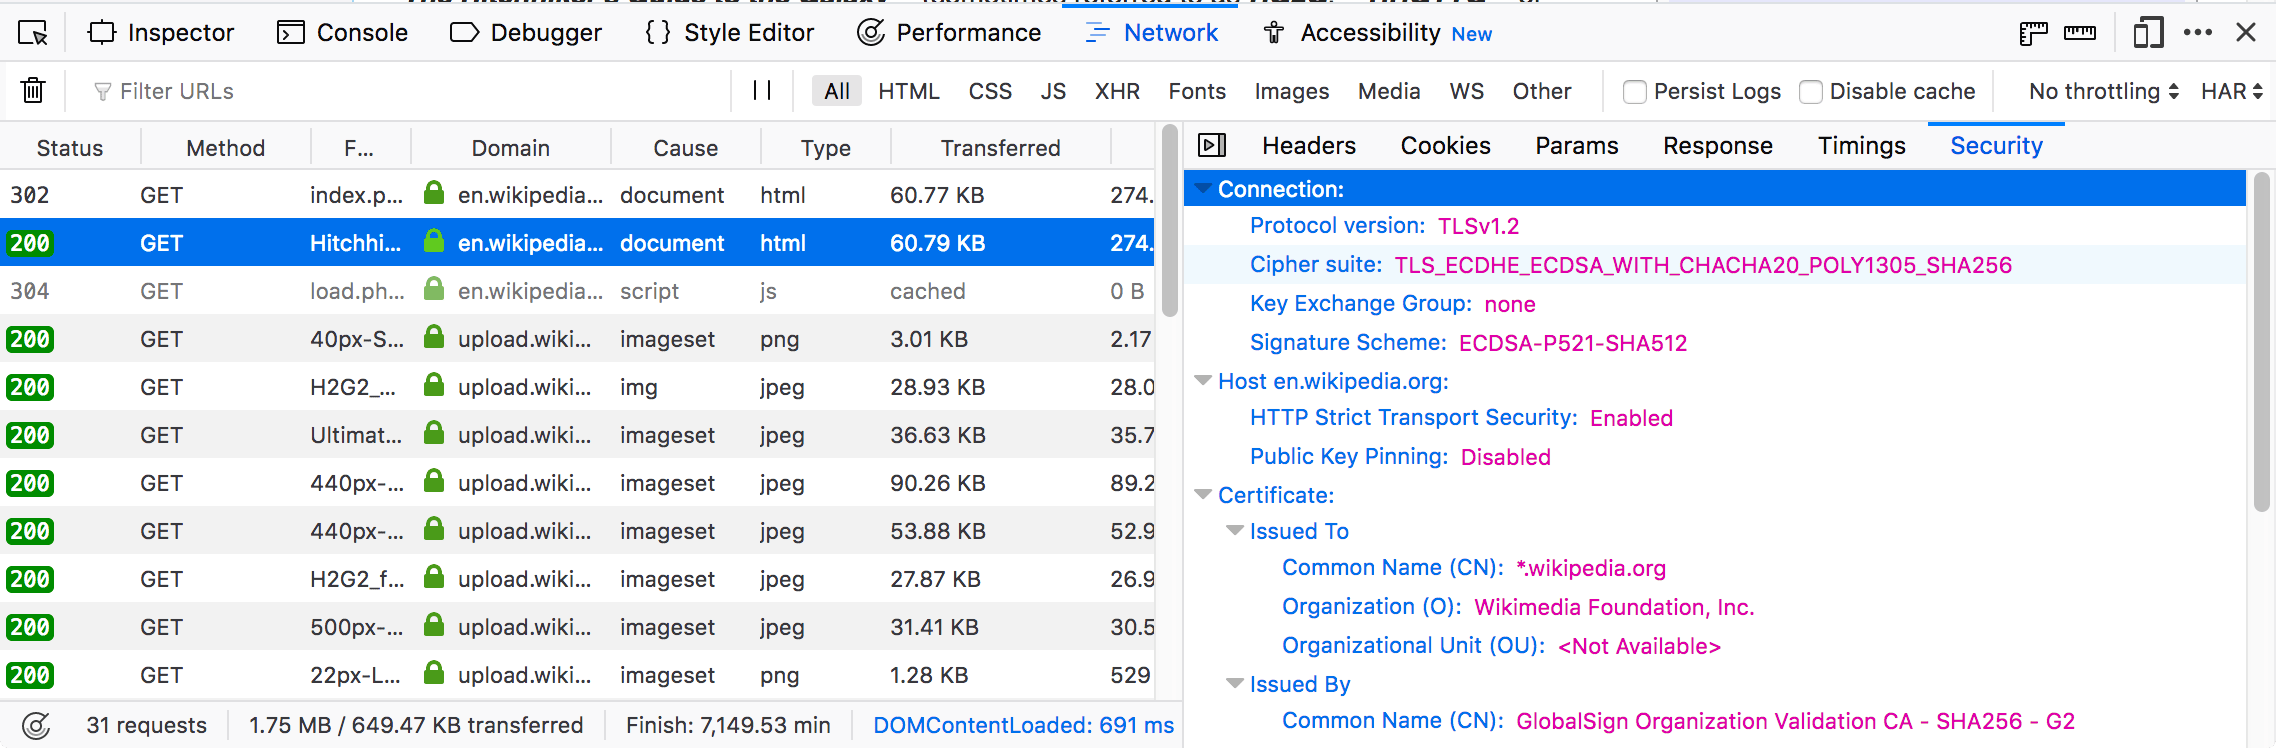2276x748 pixels.
Task: Check the Disable cache option
Action: (x=1811, y=92)
